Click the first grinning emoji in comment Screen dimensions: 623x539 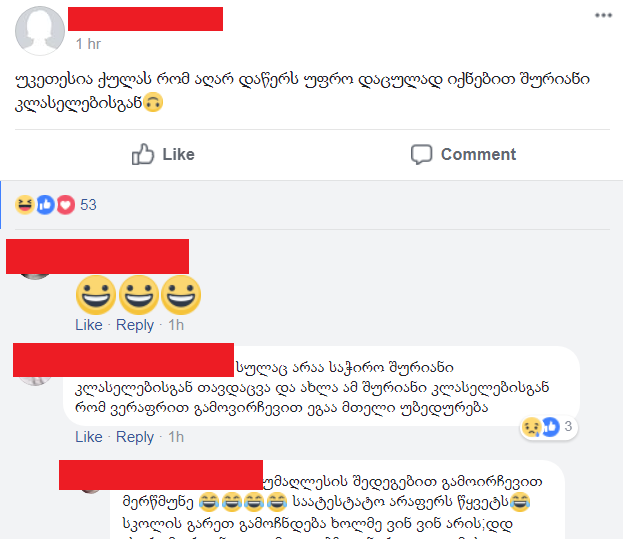96,295
